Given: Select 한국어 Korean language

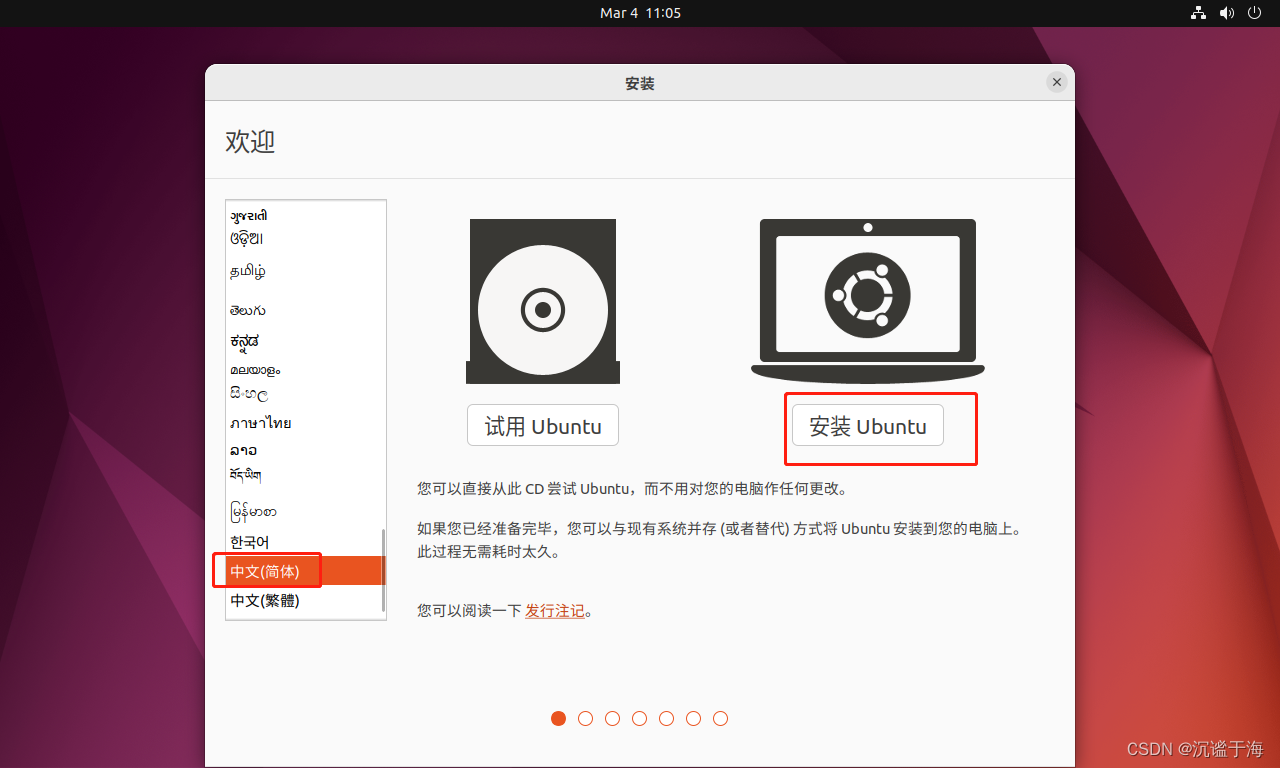Looking at the screenshot, I should 305,542.
